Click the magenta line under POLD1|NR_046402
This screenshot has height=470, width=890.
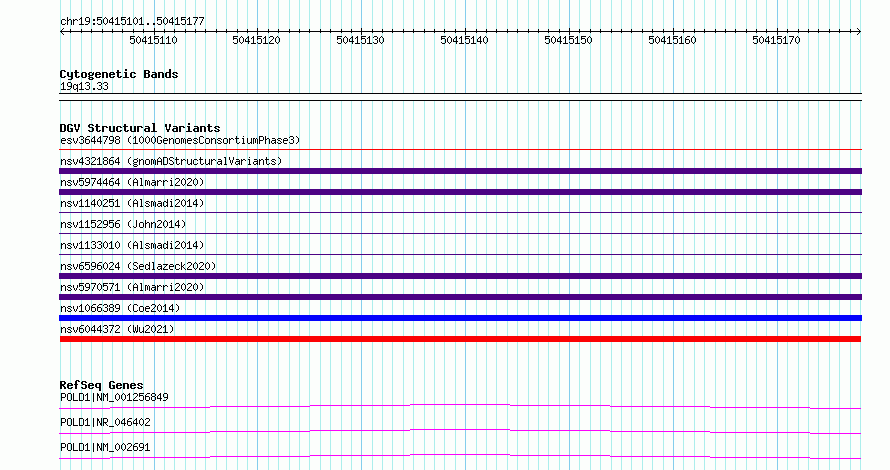pyautogui.click(x=460, y=431)
